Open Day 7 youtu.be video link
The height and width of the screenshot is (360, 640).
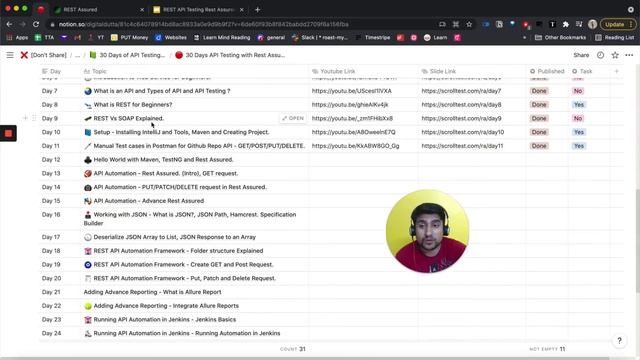[351, 91]
